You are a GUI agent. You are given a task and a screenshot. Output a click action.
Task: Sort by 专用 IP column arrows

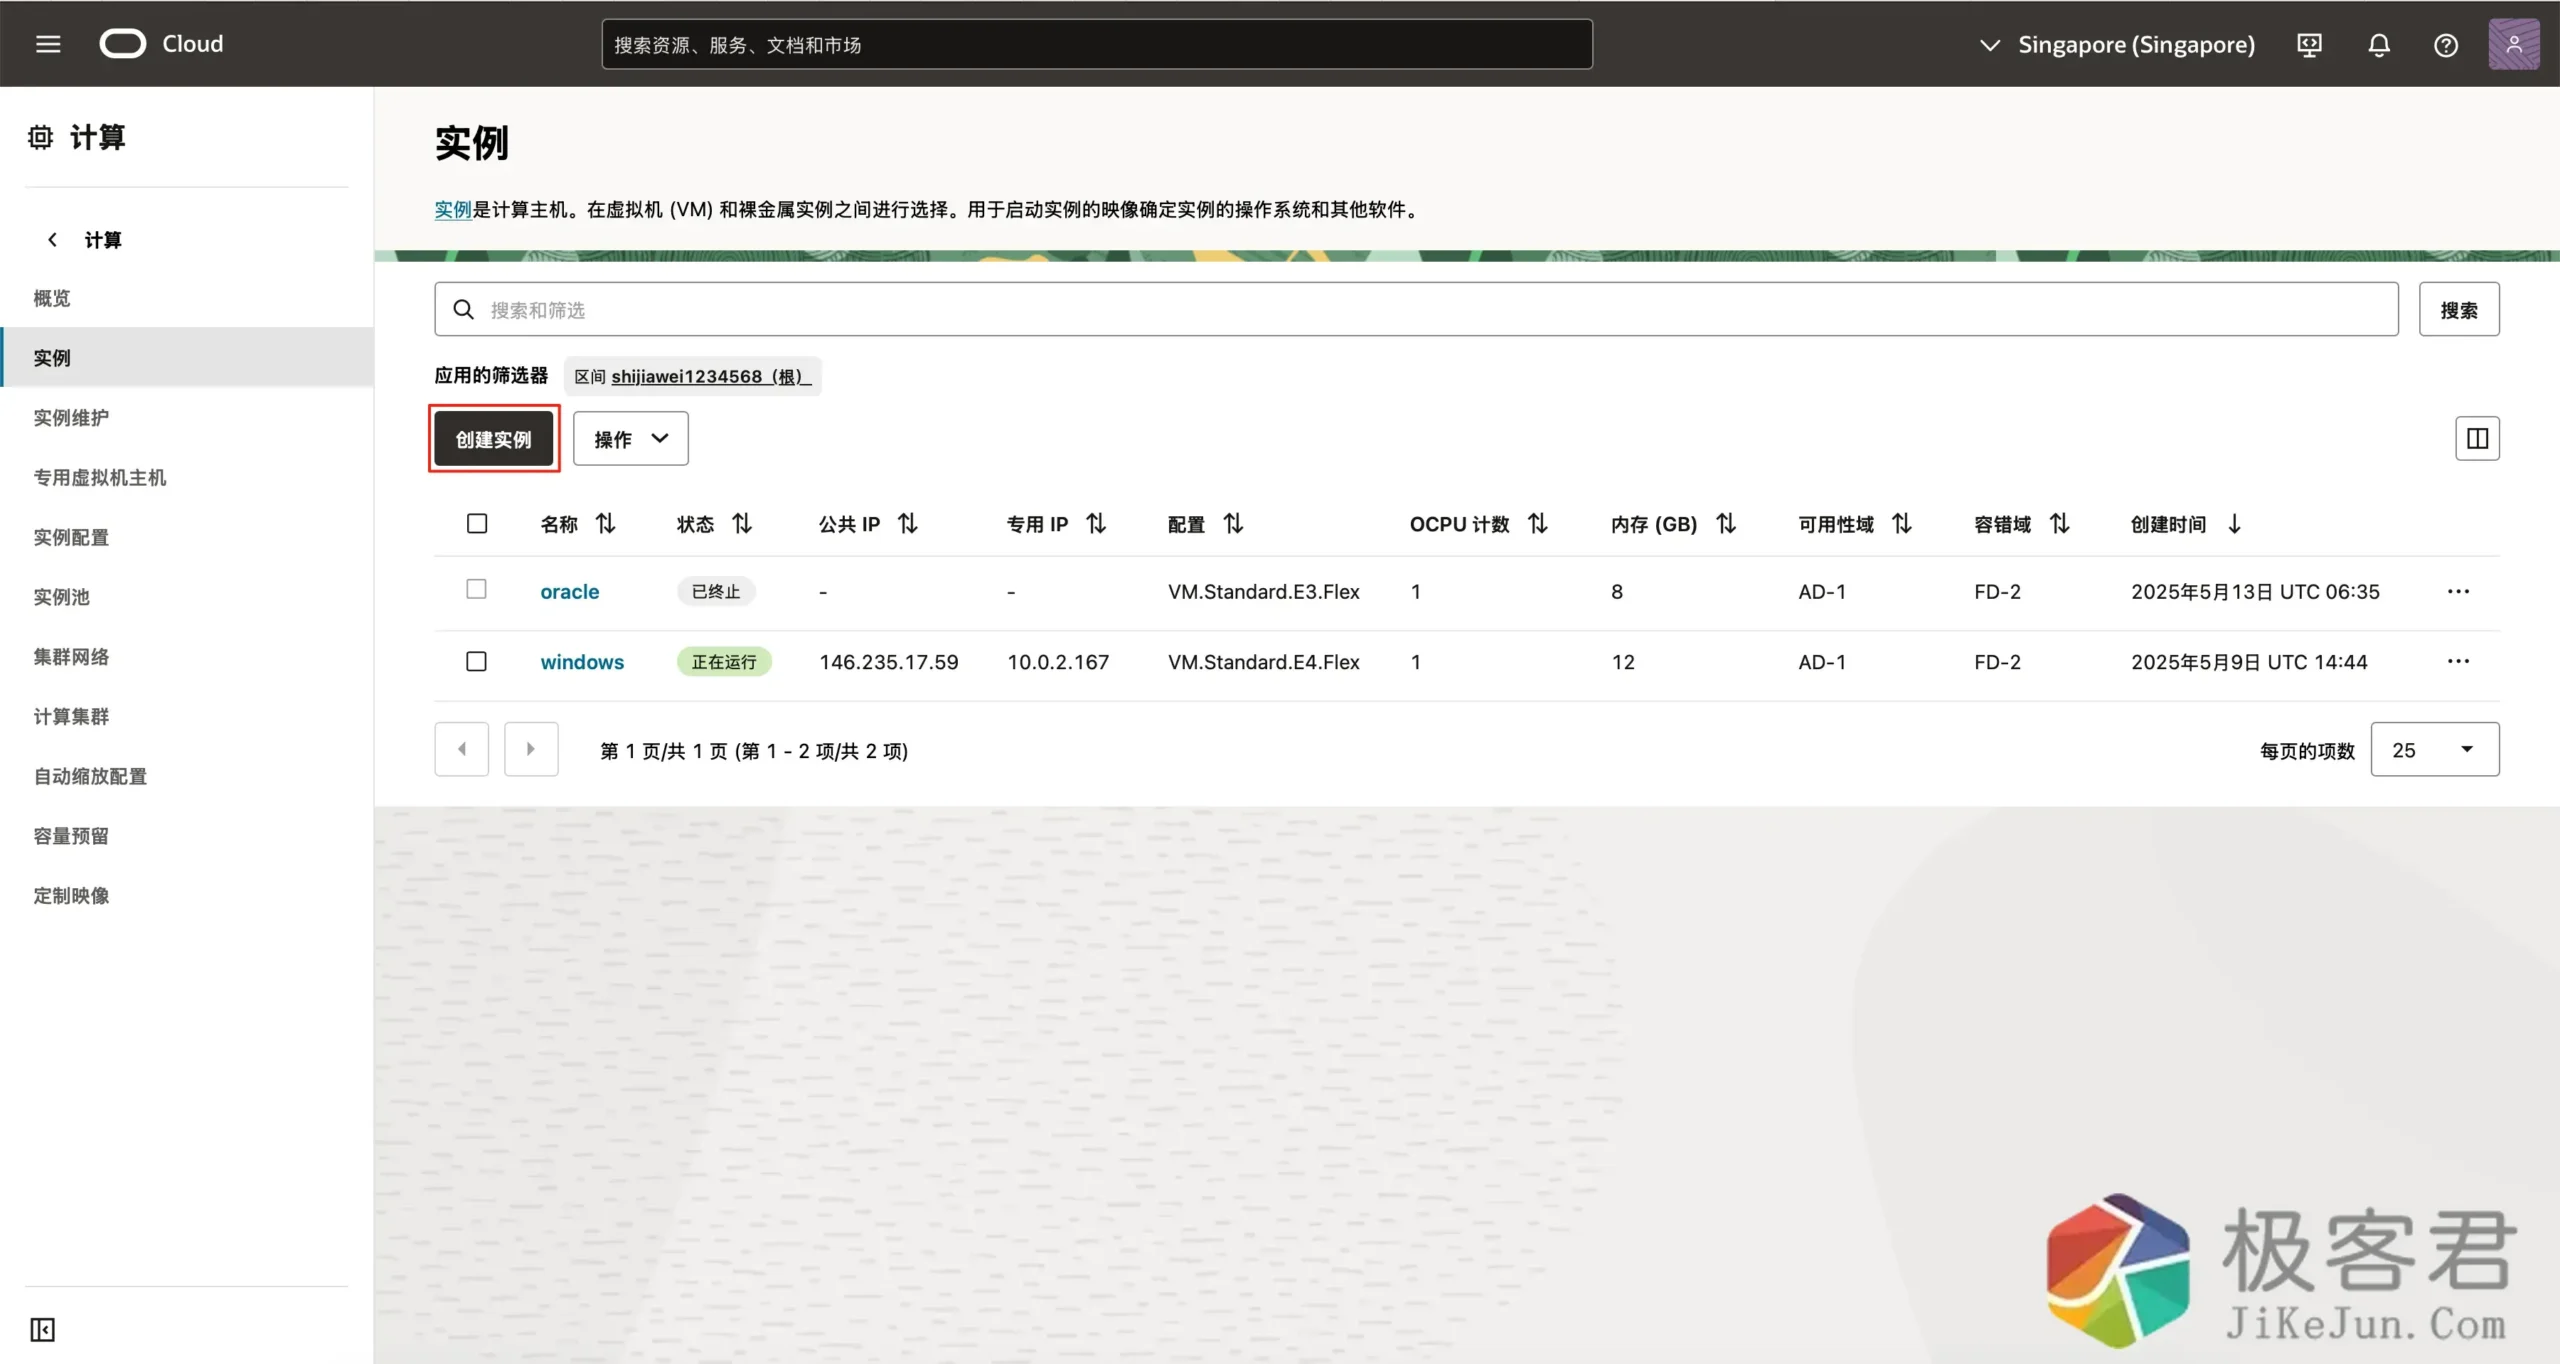click(1095, 523)
